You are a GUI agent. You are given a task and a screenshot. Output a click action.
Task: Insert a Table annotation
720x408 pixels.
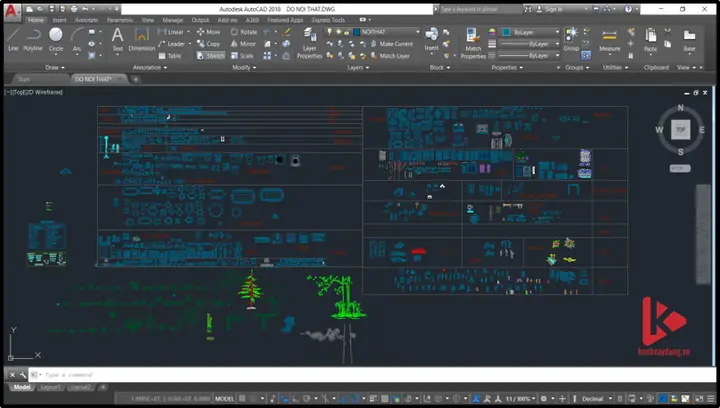[170, 56]
